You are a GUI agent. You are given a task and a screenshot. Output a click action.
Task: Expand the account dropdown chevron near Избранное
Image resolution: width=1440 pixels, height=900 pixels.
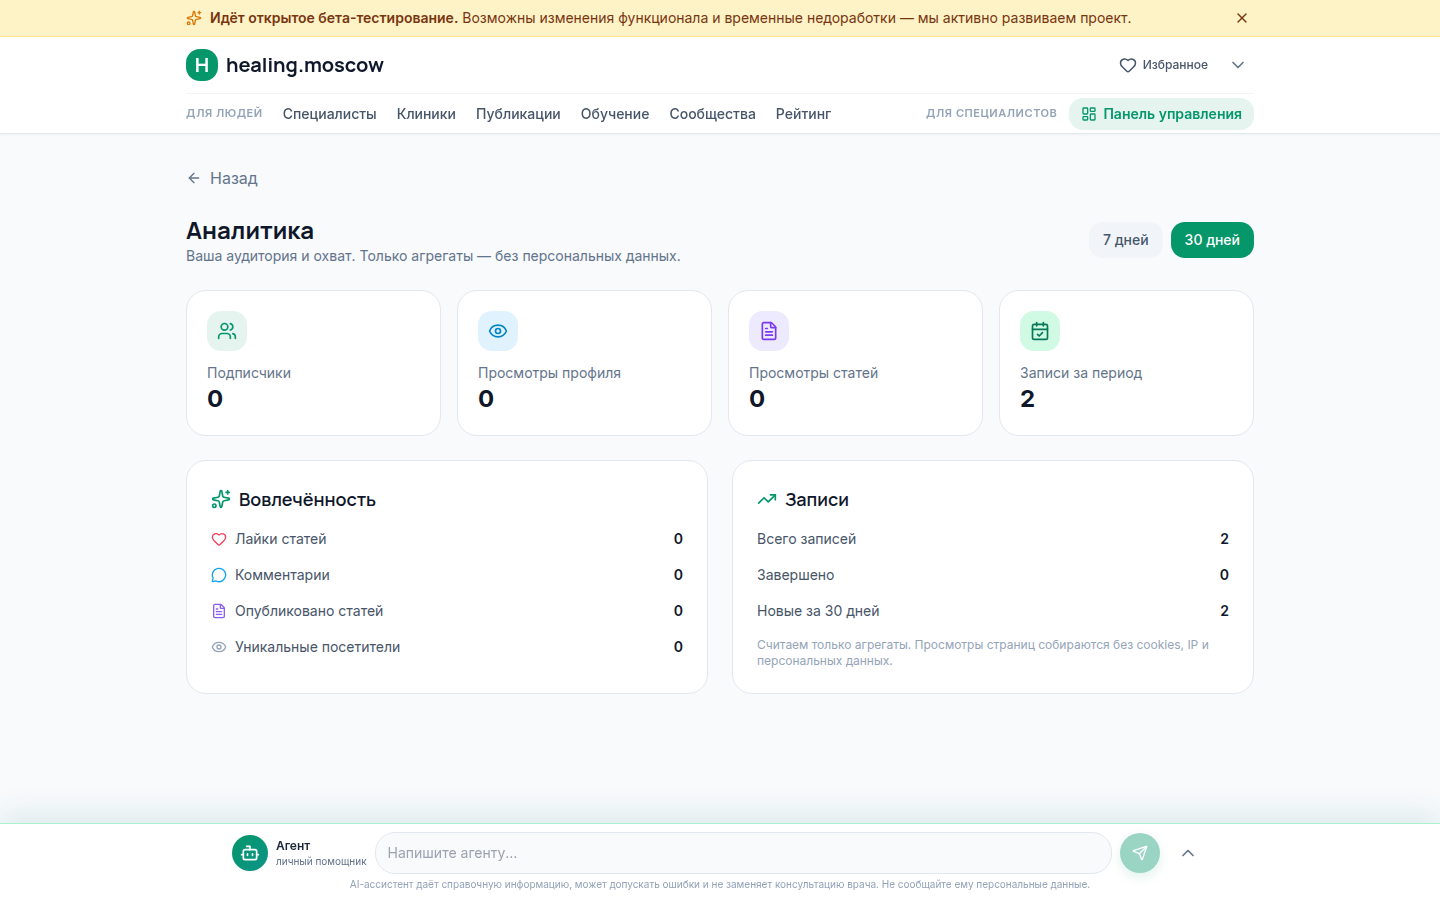(x=1238, y=65)
